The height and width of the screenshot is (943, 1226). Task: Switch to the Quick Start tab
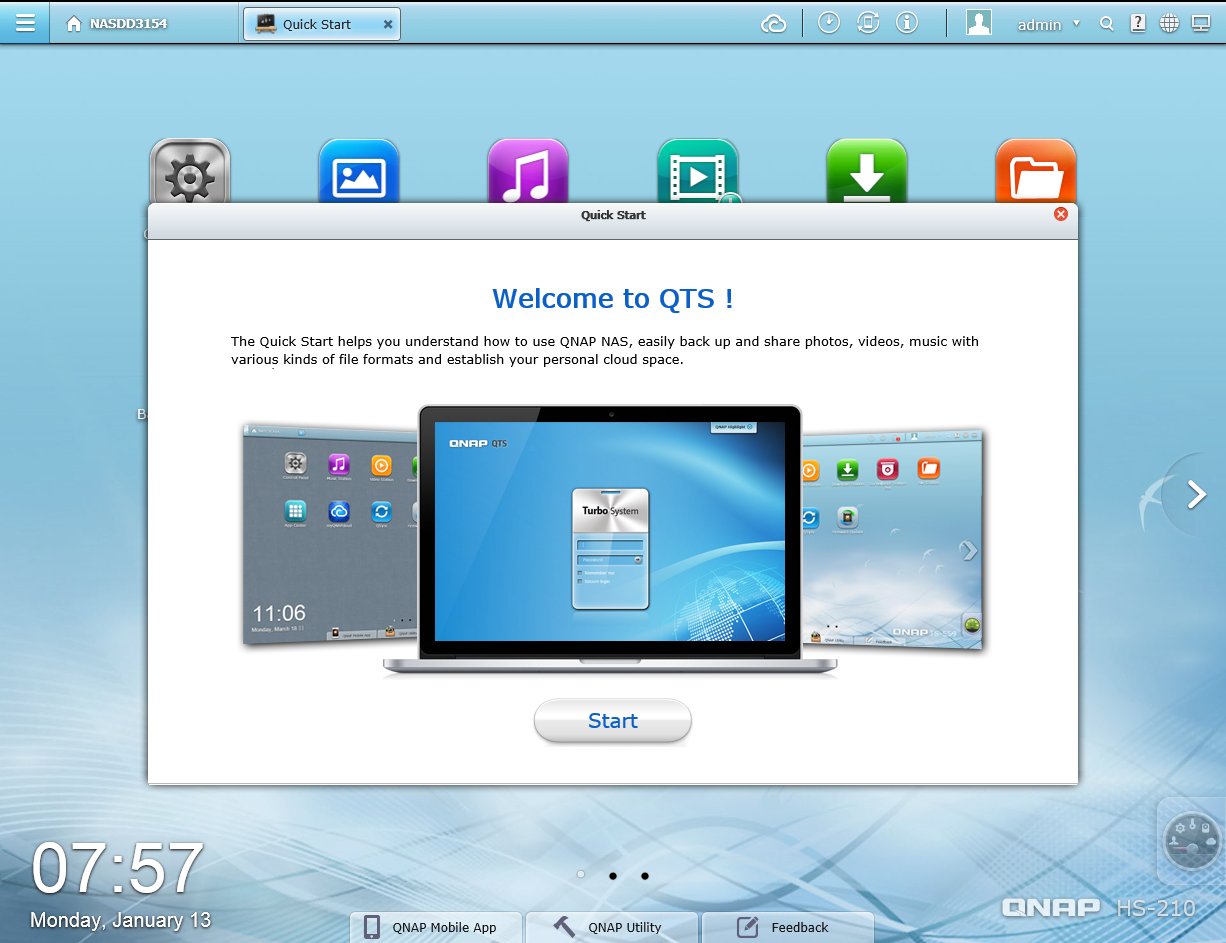point(314,24)
